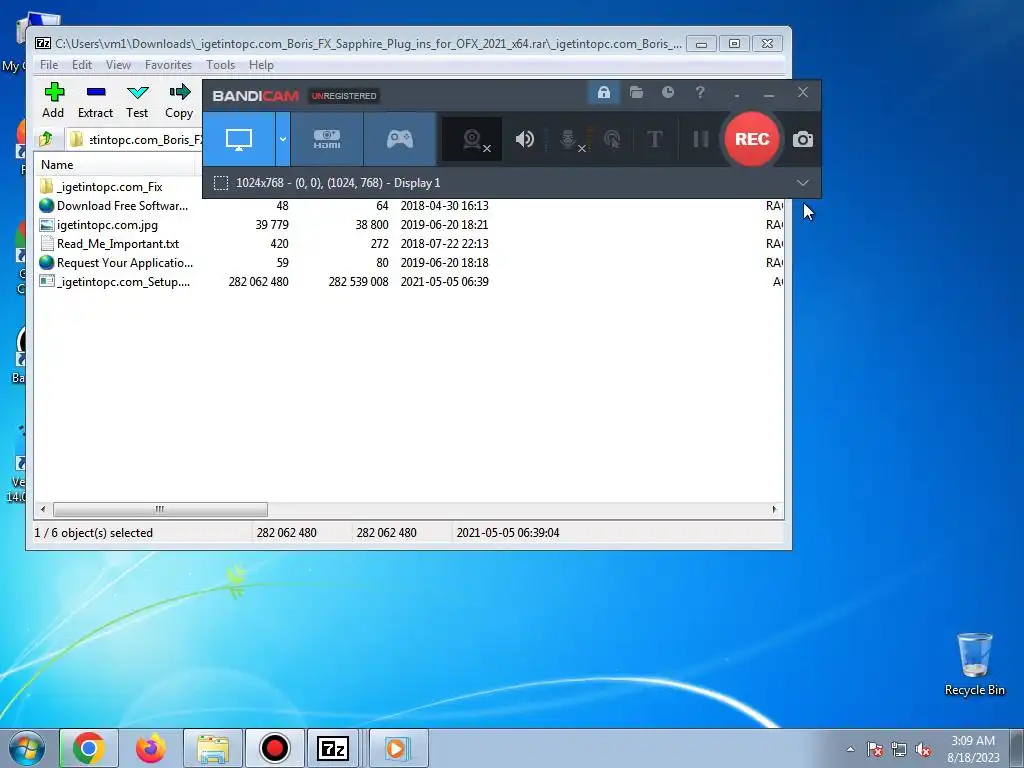Open Bandicam output folder icon
This screenshot has width=1024, height=768.
coord(636,93)
